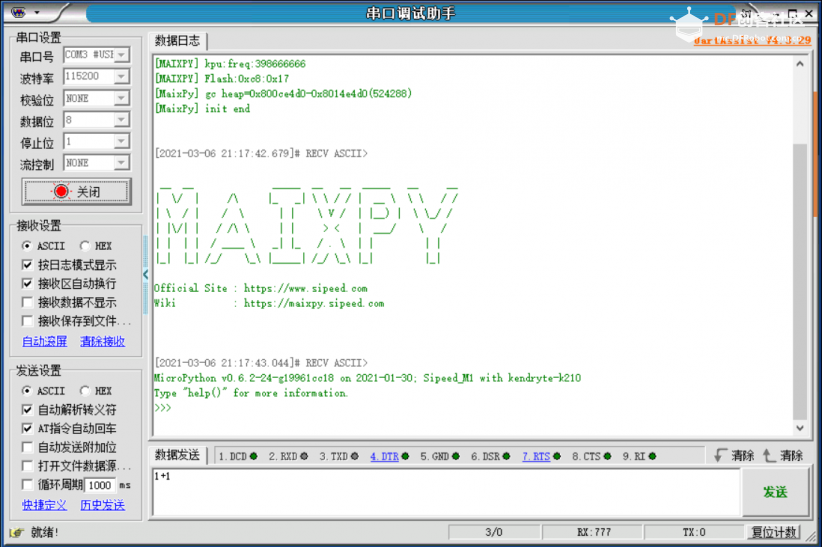Click the RI signal indicator
822x547 pixels.
653,456
